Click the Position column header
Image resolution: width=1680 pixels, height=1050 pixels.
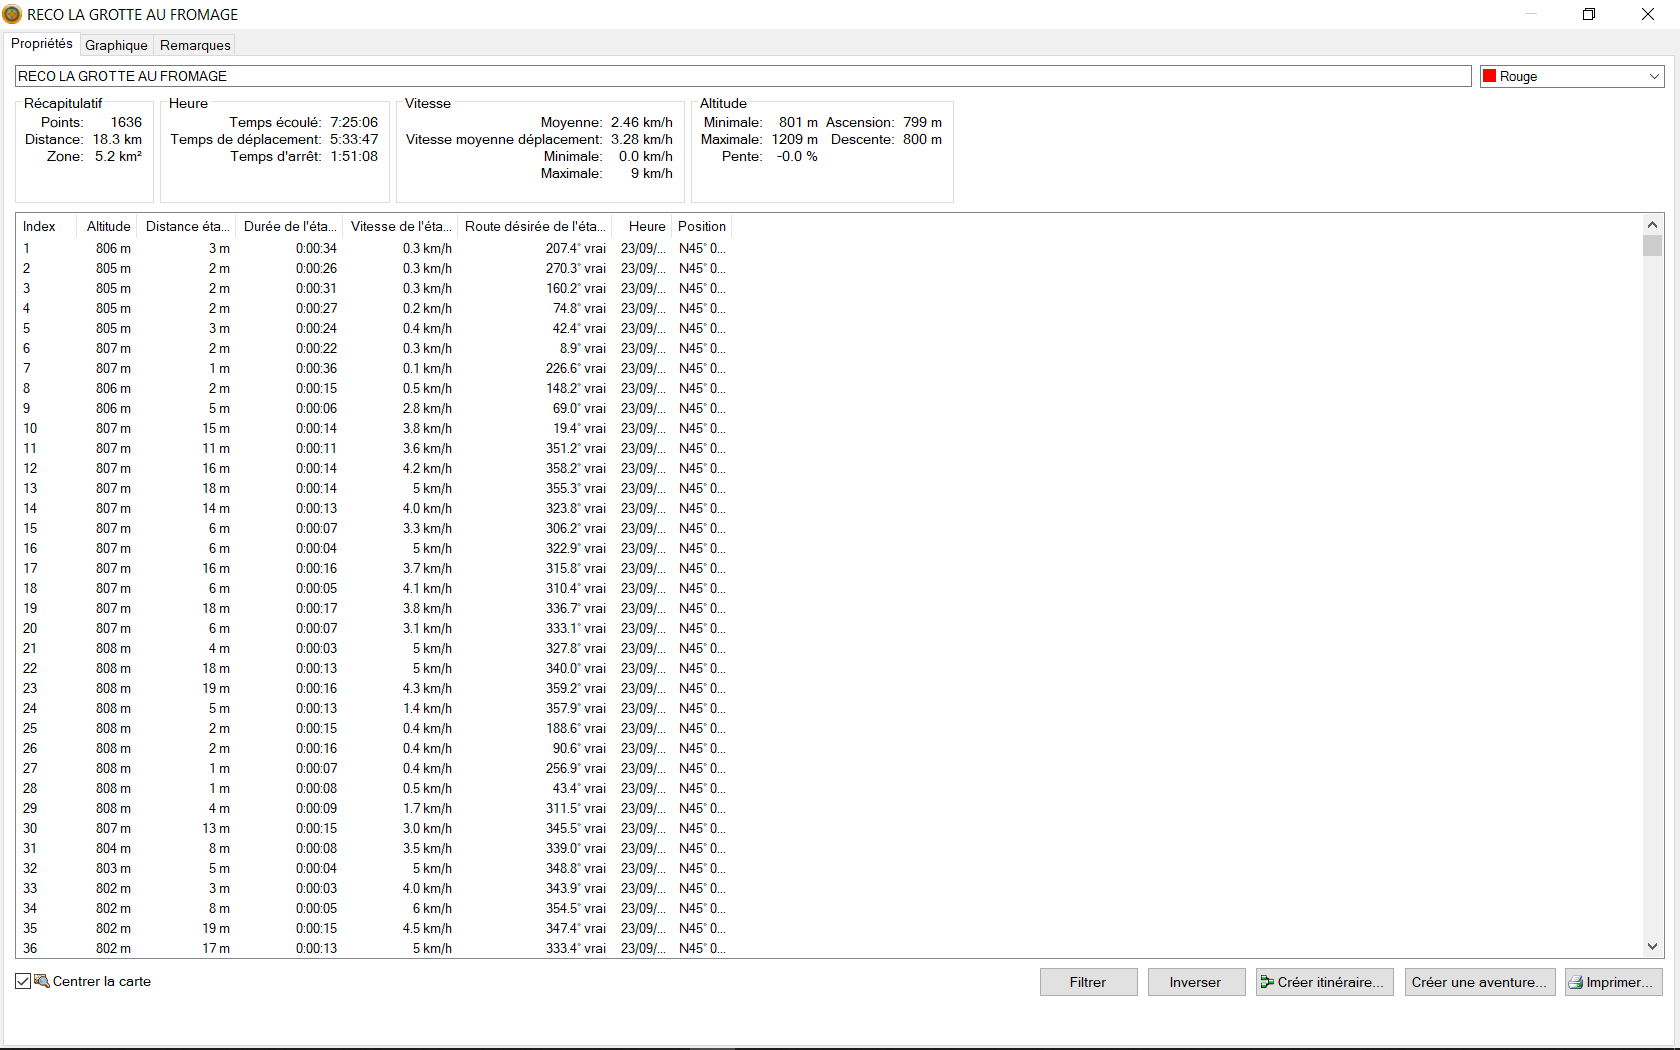tap(702, 226)
